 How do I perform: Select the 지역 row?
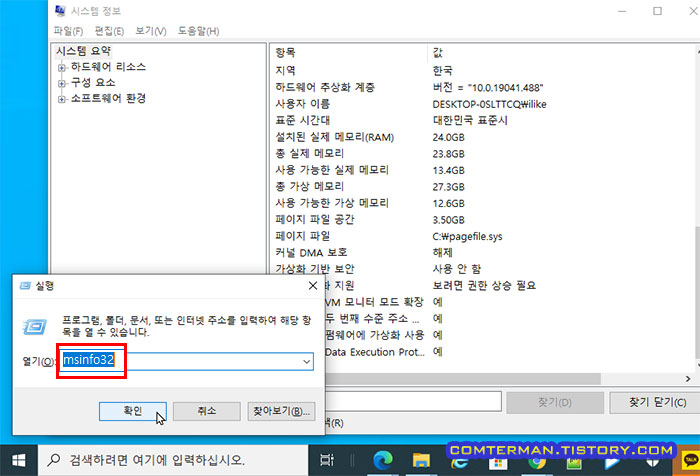coord(482,71)
